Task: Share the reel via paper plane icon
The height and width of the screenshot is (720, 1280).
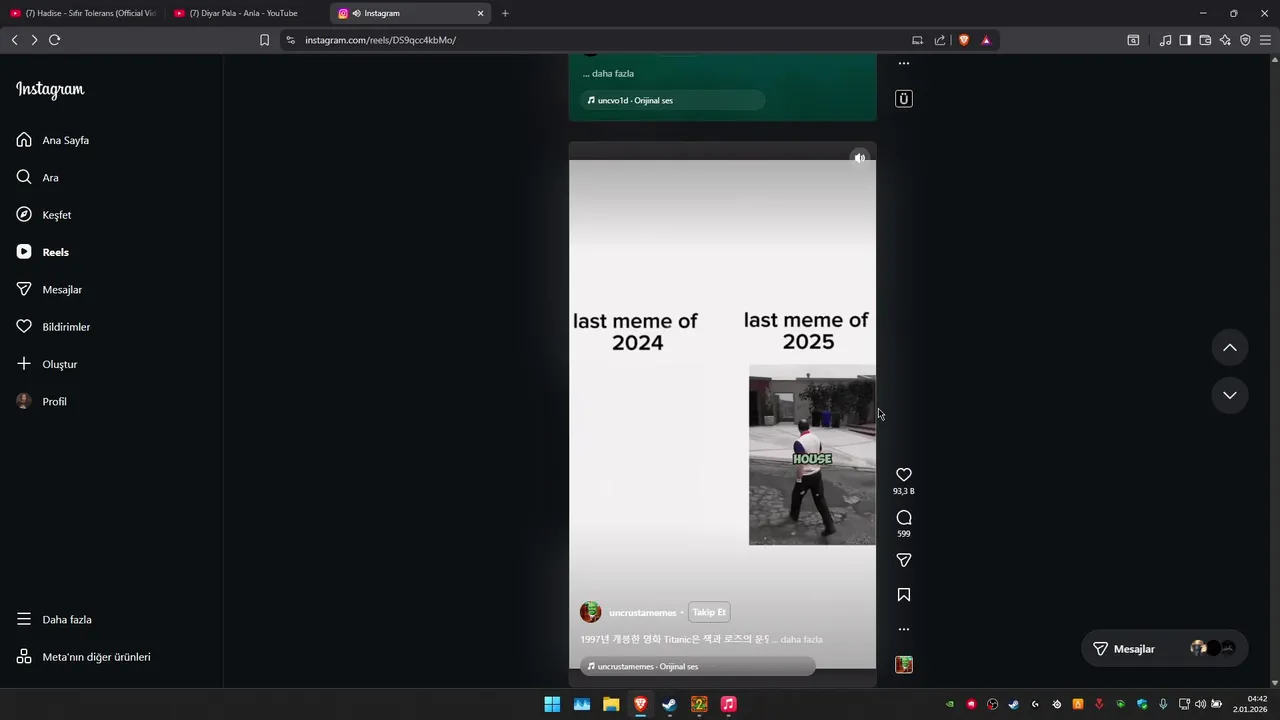Action: point(904,560)
